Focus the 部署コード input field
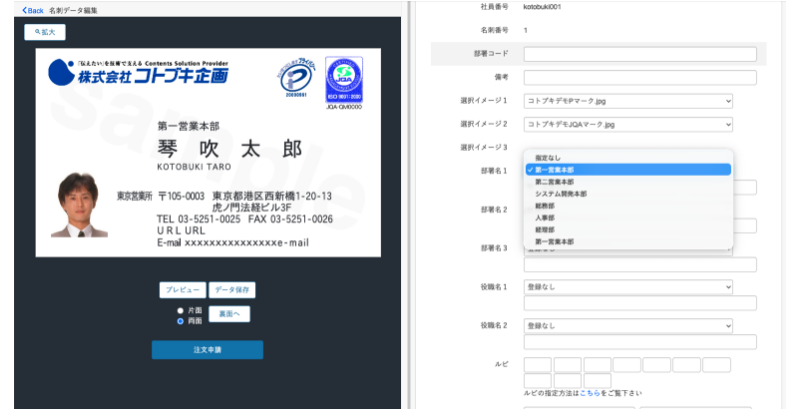 point(640,54)
